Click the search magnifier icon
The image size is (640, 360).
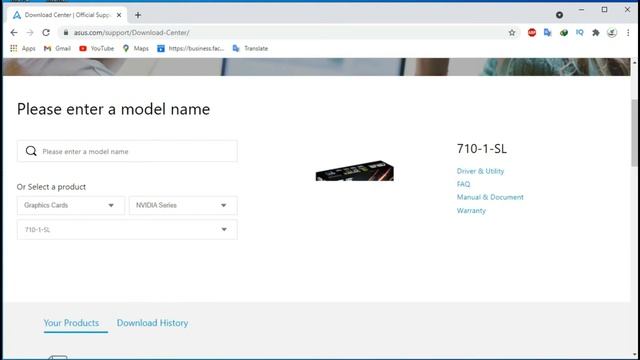point(31,151)
